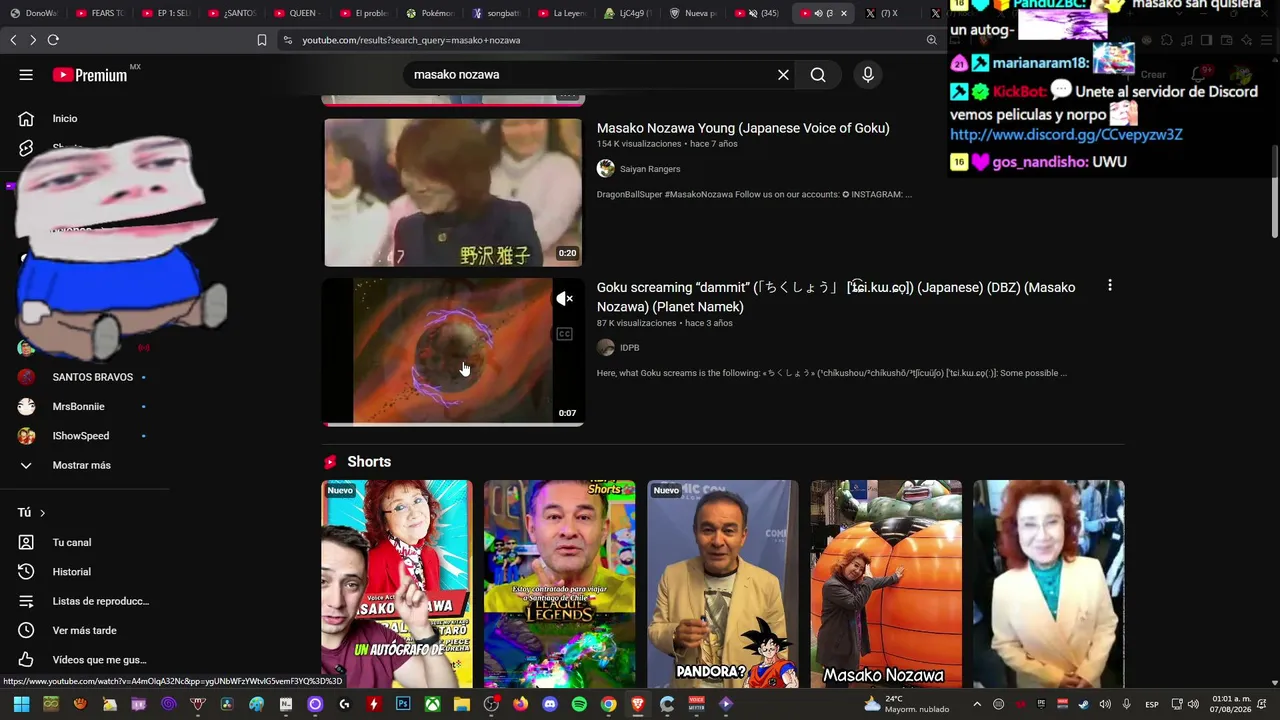Open the first Short with autograph caption
This screenshot has height=720, width=1280.
(x=397, y=584)
